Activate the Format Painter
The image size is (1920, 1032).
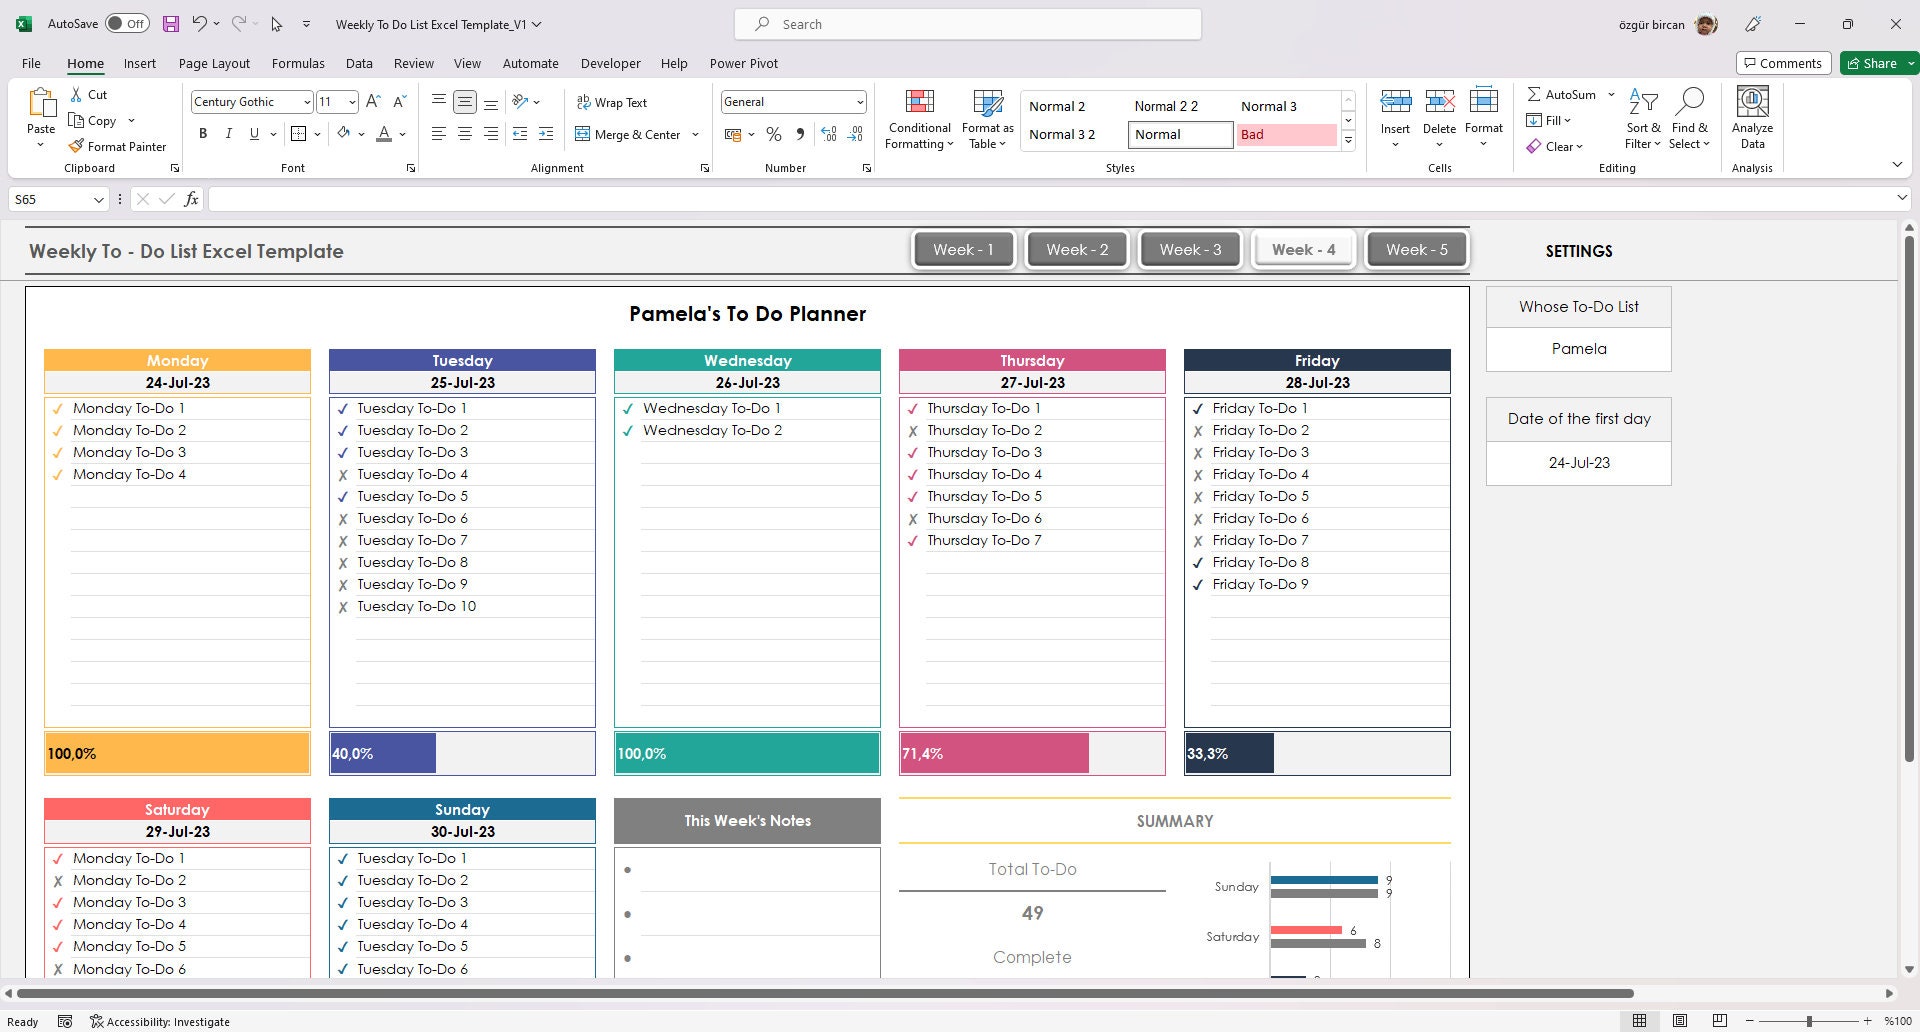click(118, 146)
